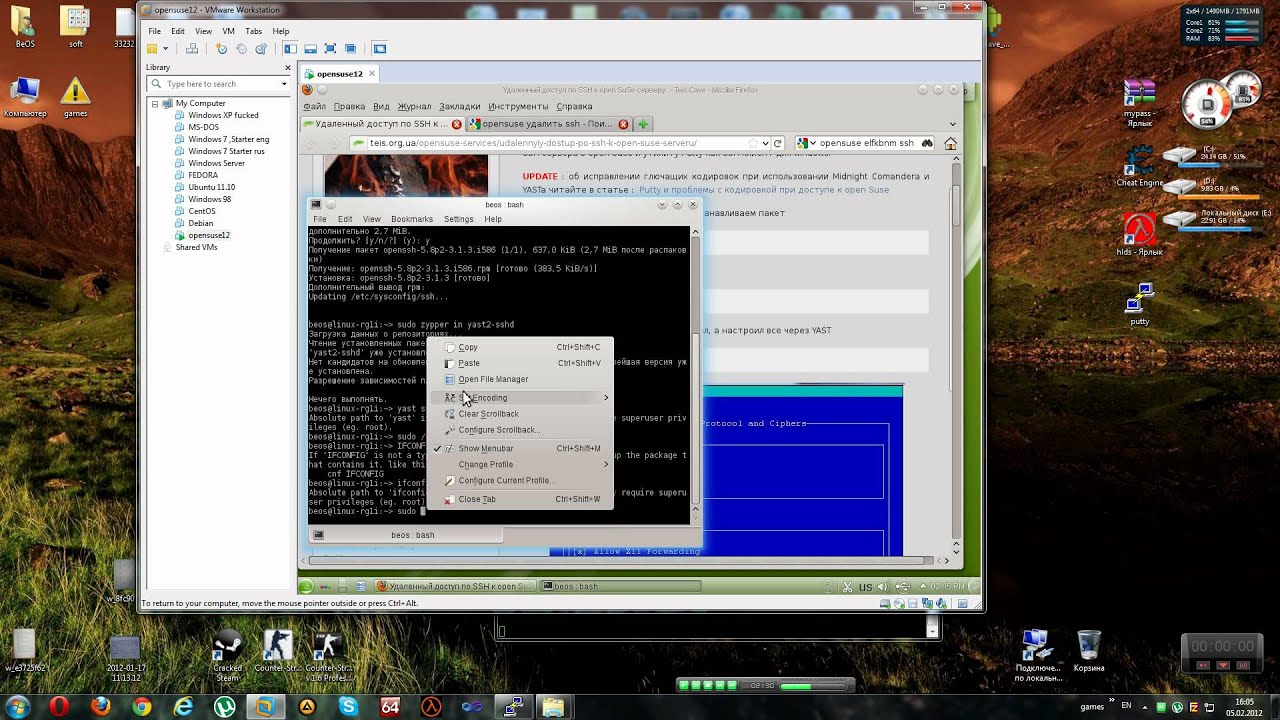Open a new Firefox tab plus button

(643, 124)
